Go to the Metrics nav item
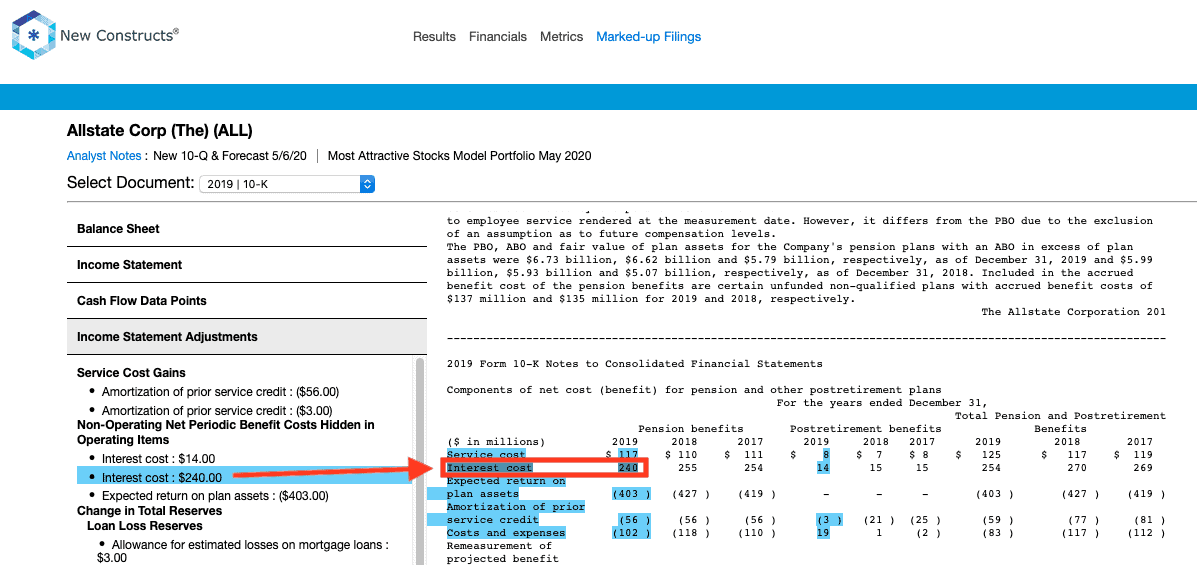 coord(561,37)
